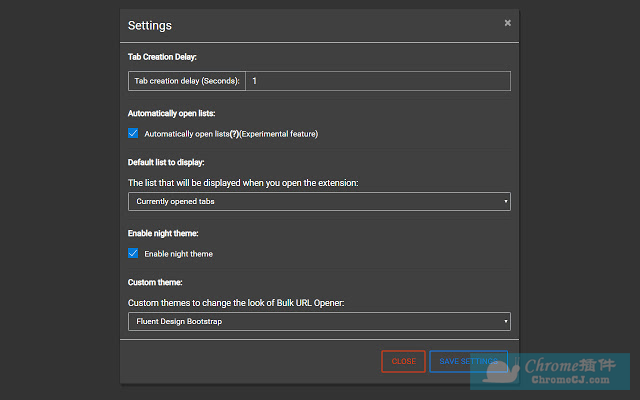
Task: Disable the Enable night theme checkbox
Action: pyautogui.click(x=133, y=253)
